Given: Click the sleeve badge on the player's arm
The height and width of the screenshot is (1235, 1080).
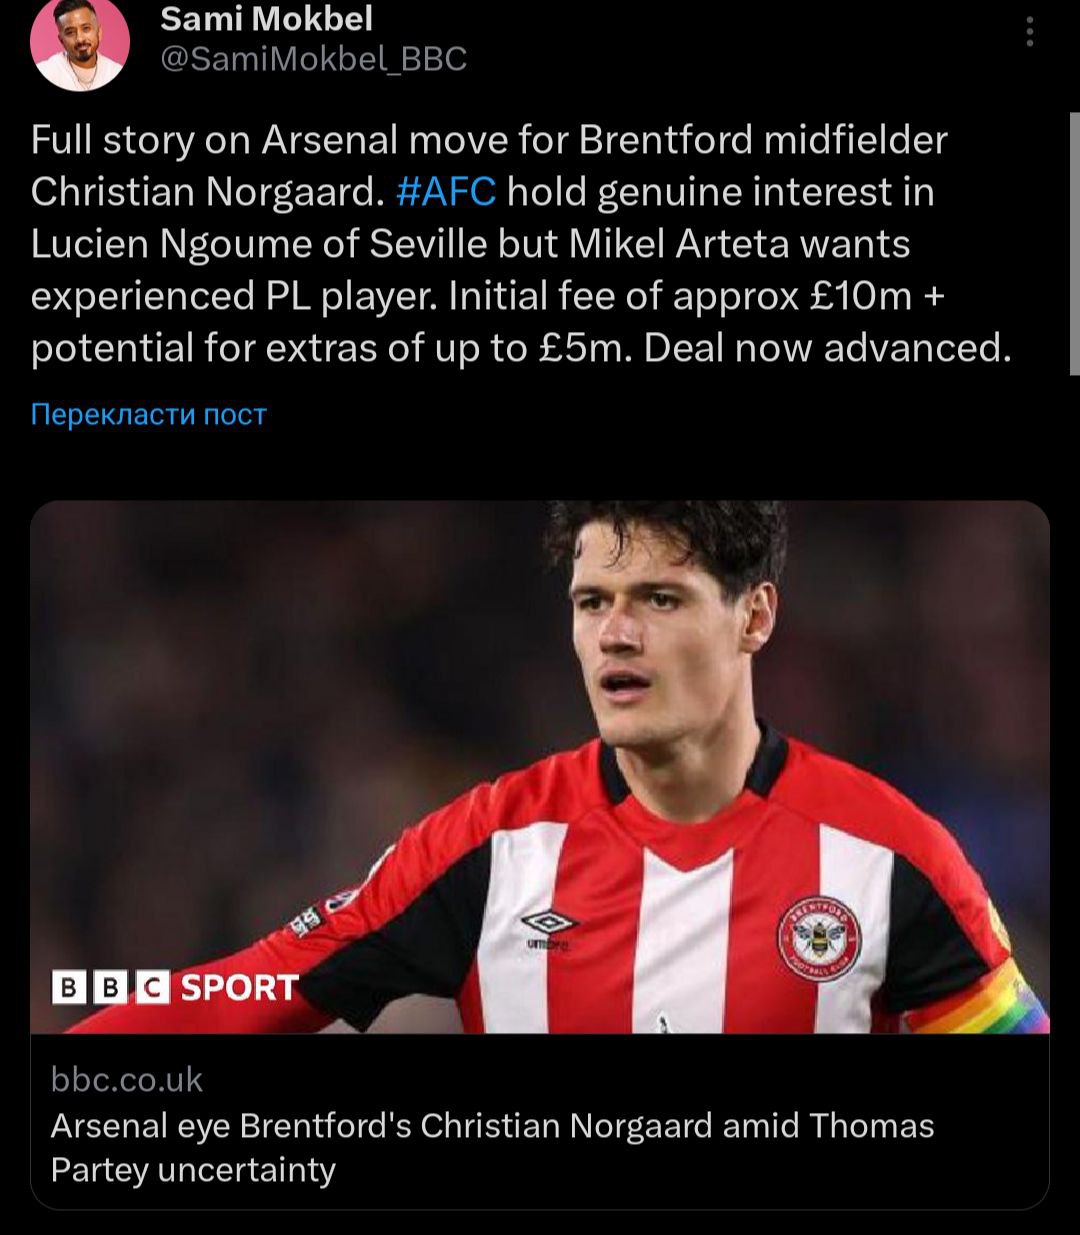Looking at the screenshot, I should 305,922.
